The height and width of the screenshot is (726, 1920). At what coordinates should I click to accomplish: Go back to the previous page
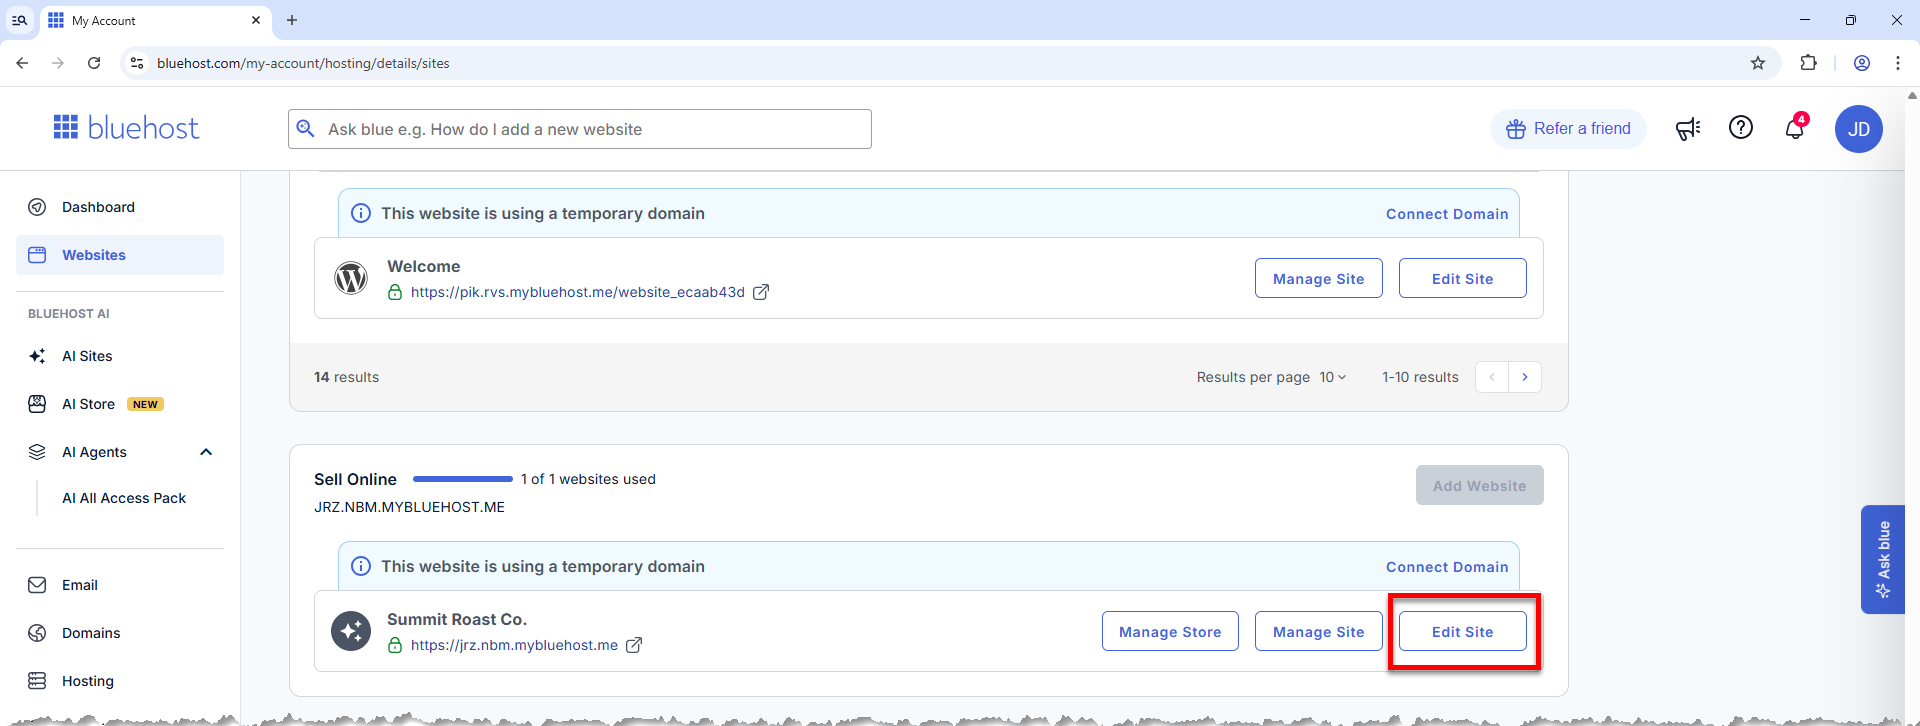22,63
